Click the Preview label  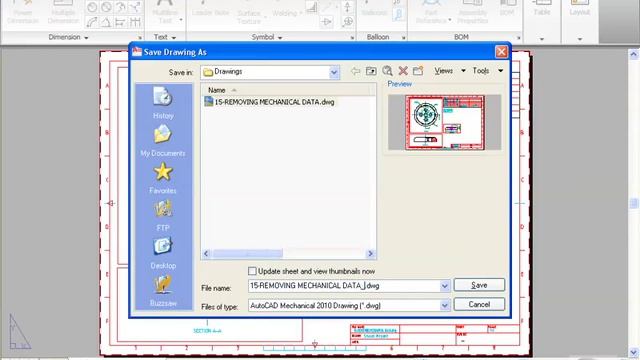point(400,84)
